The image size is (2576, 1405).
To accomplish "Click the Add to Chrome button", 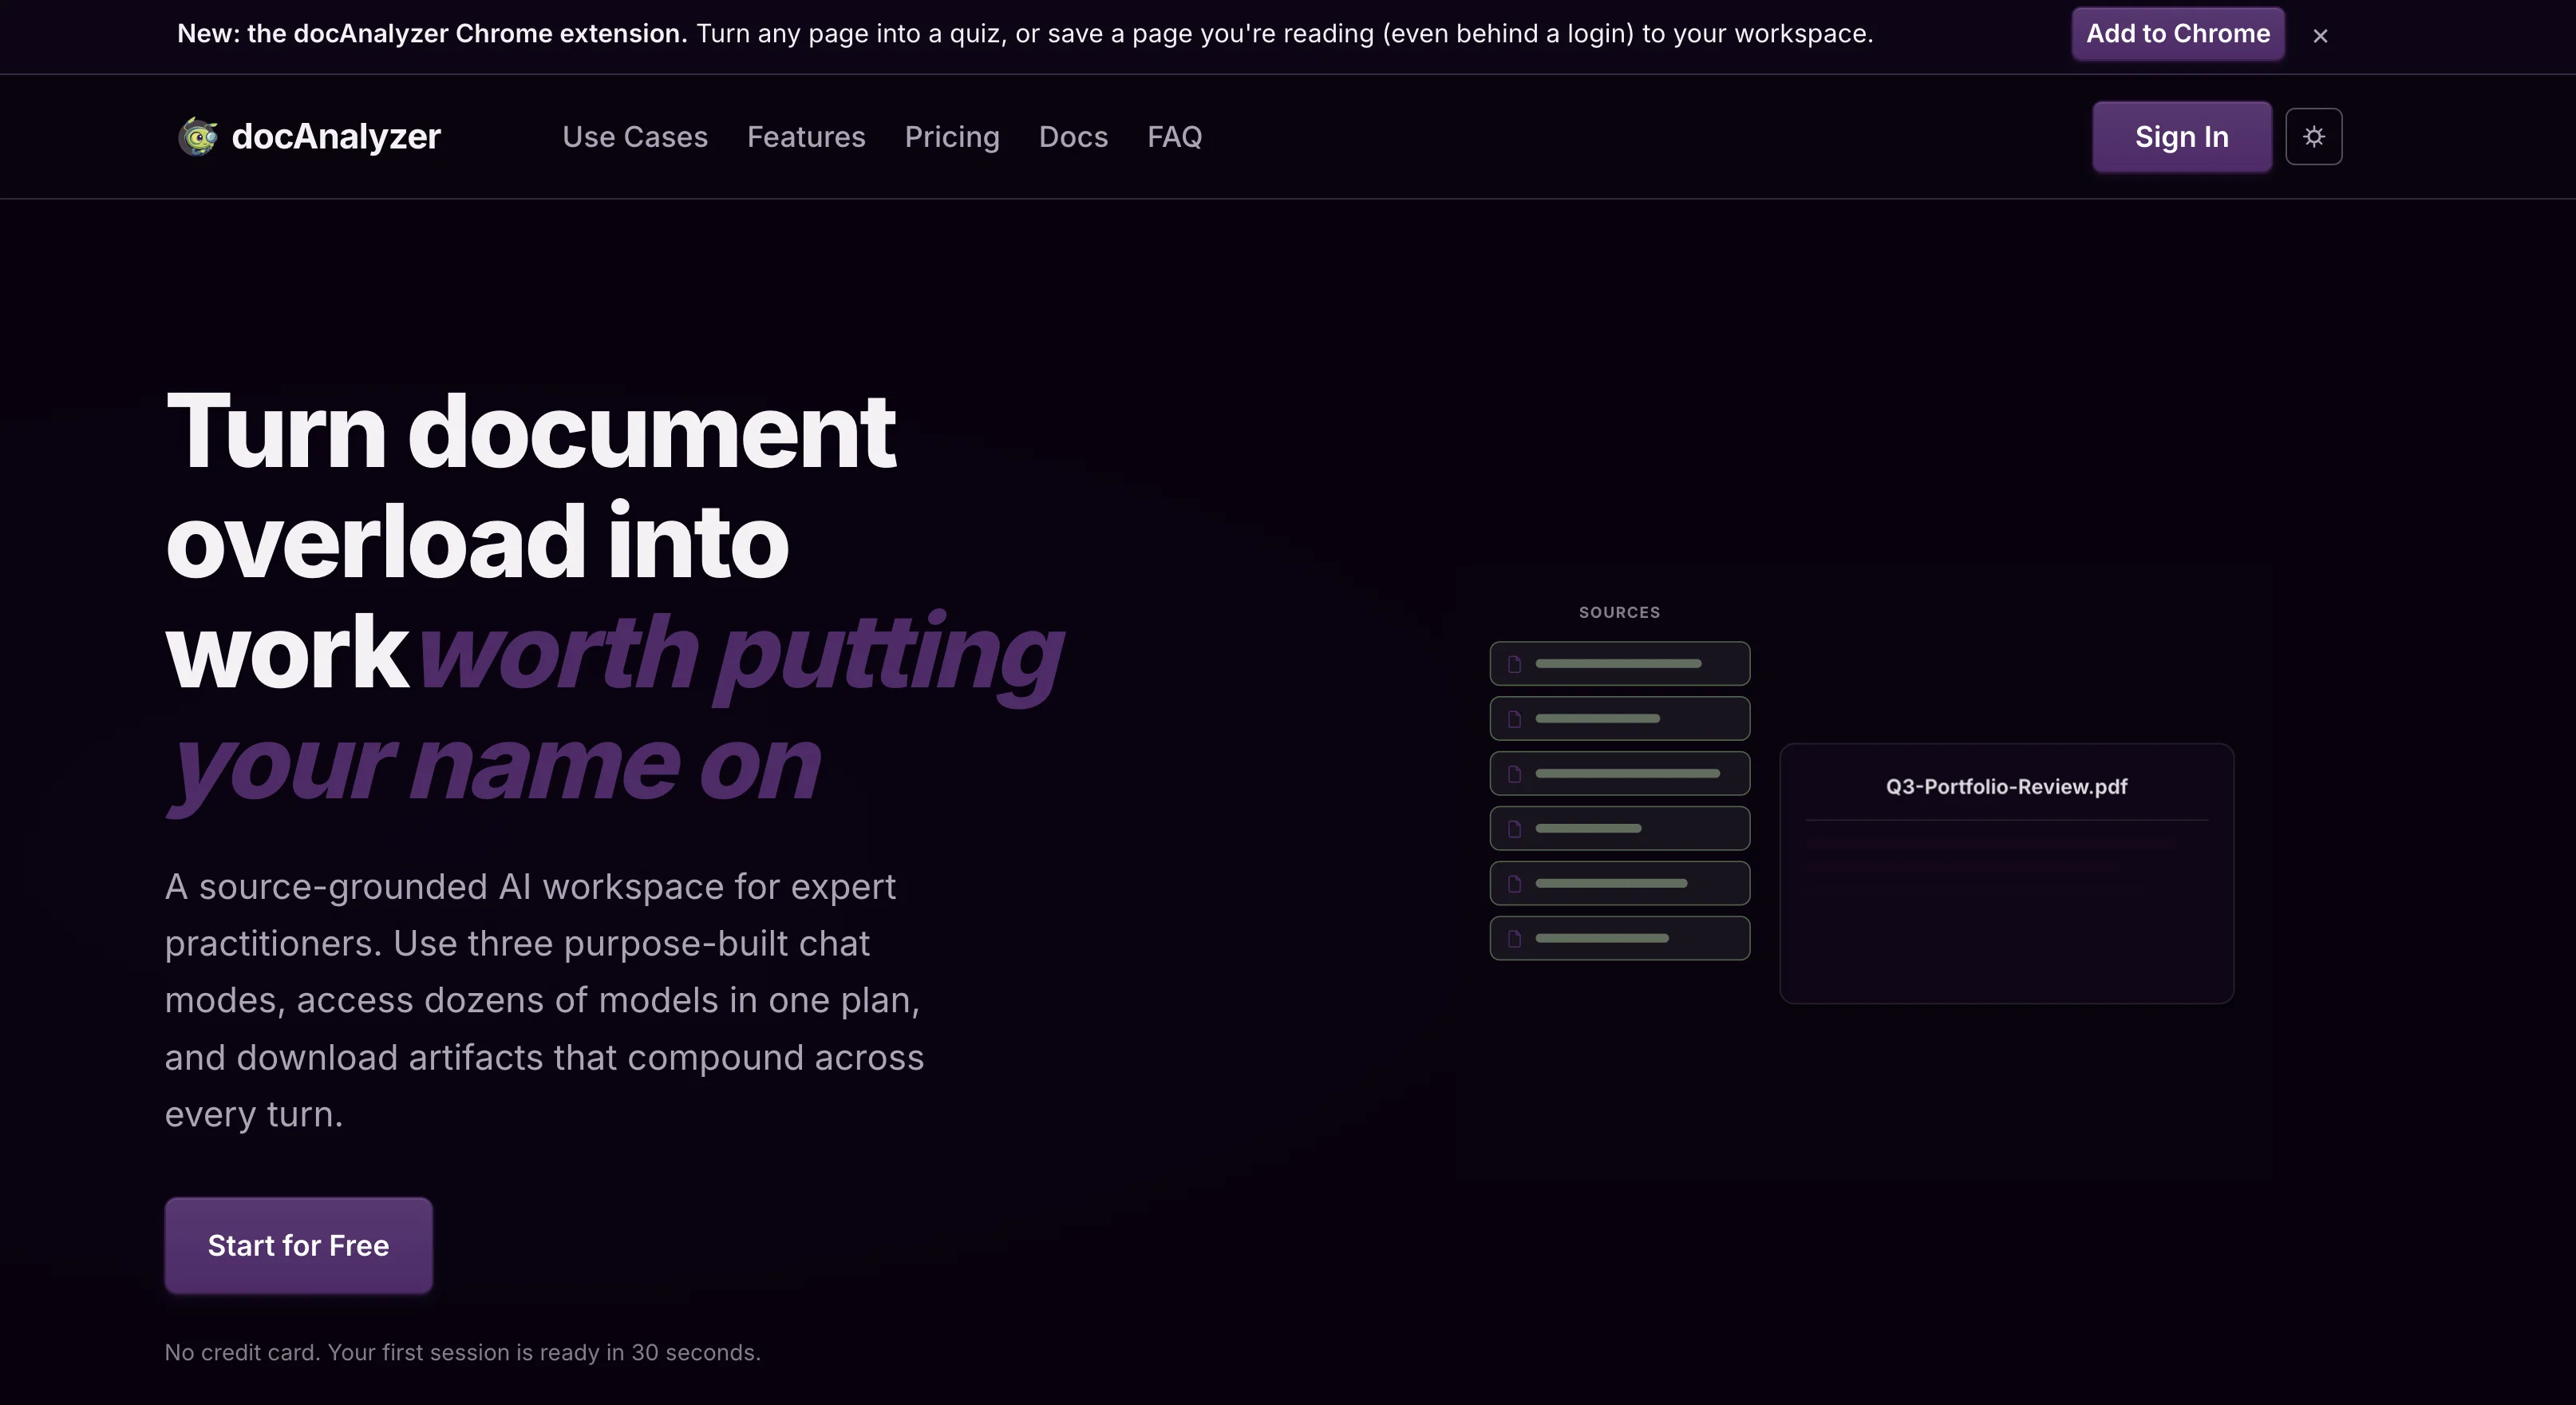I will pyautogui.click(x=2177, y=34).
